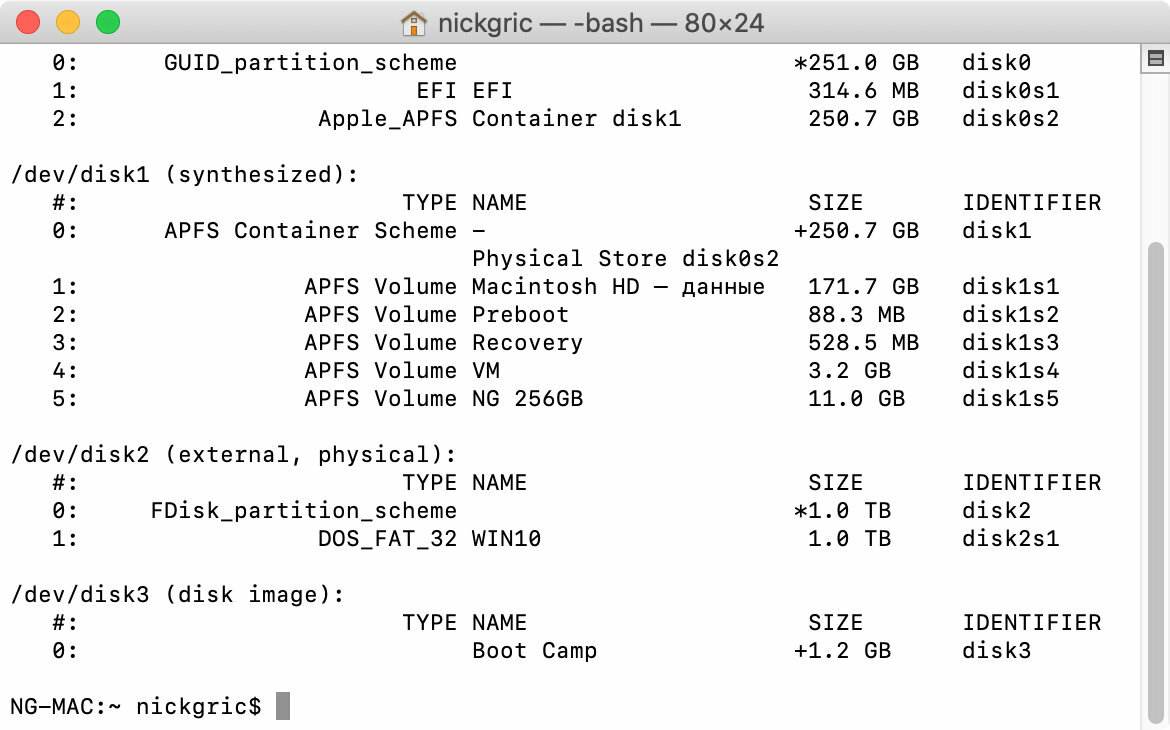1170x730 pixels.
Task: Click the '/dev/disk3 (disk image):' header line
Action: click(178, 595)
